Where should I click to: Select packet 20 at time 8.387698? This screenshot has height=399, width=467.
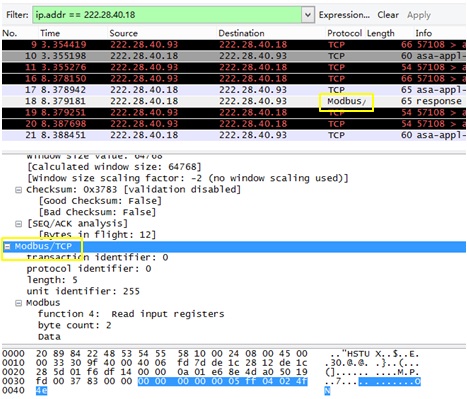tap(234, 124)
